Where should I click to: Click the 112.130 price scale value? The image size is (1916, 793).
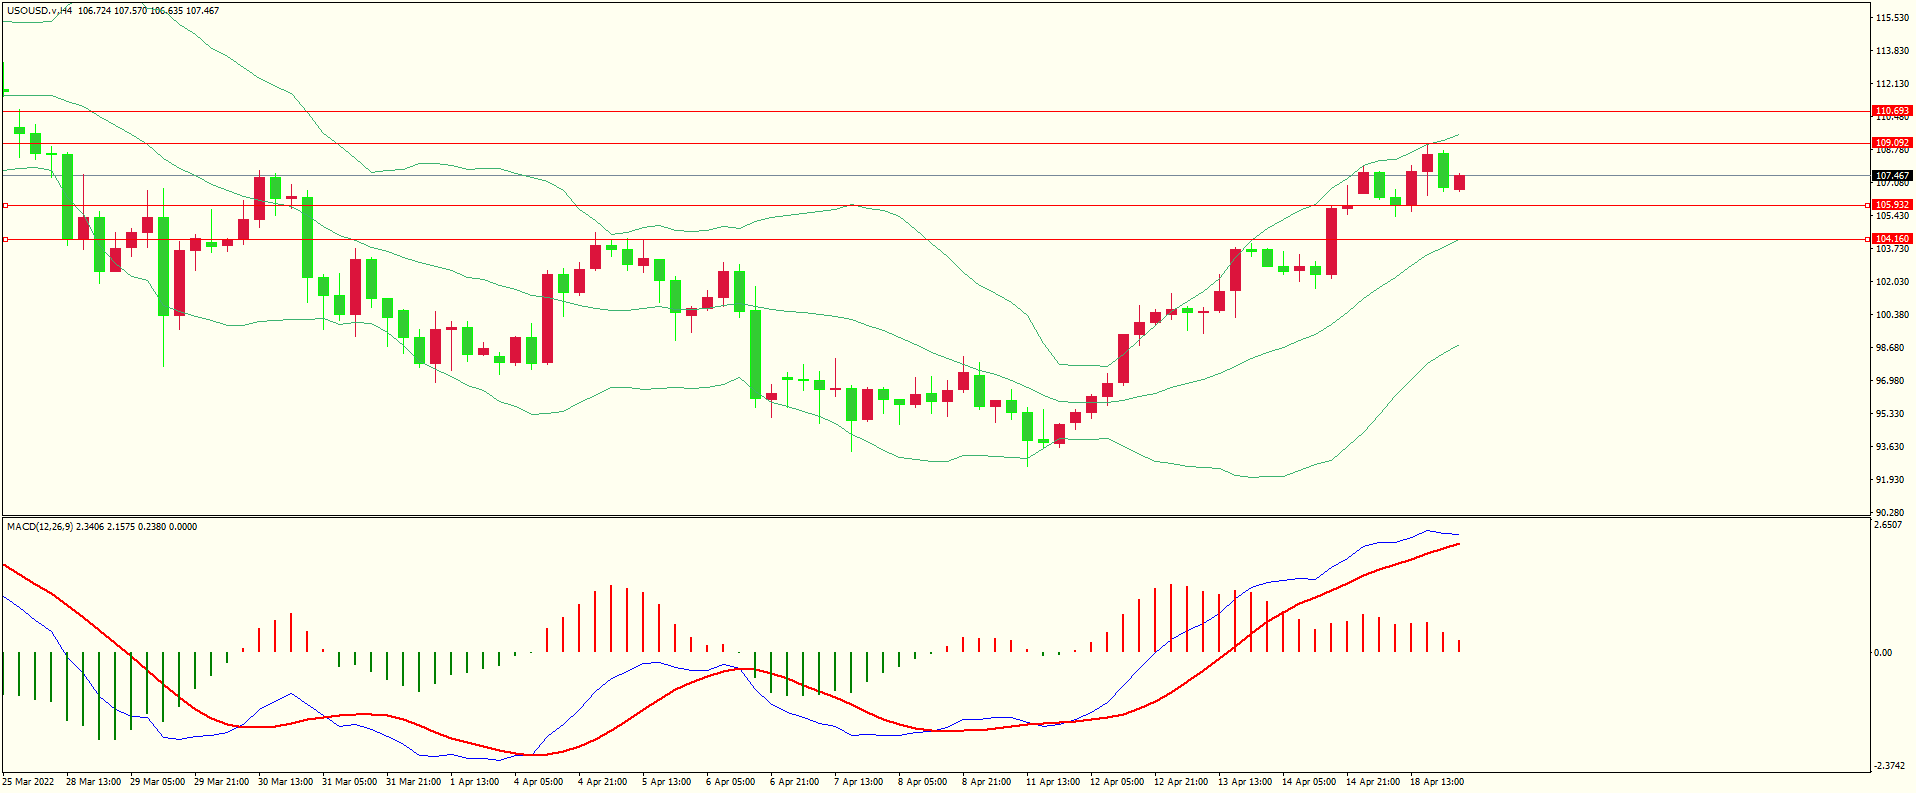(1893, 84)
